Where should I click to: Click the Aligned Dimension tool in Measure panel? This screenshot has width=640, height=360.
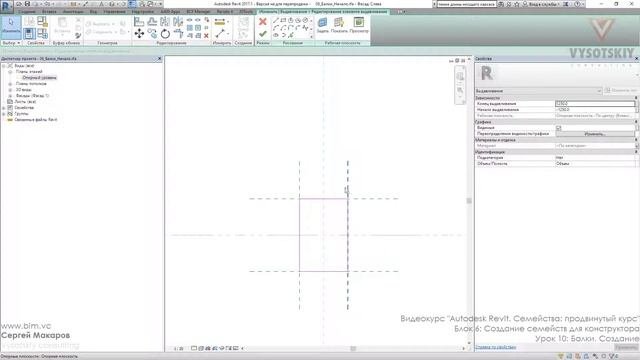[x=220, y=22]
